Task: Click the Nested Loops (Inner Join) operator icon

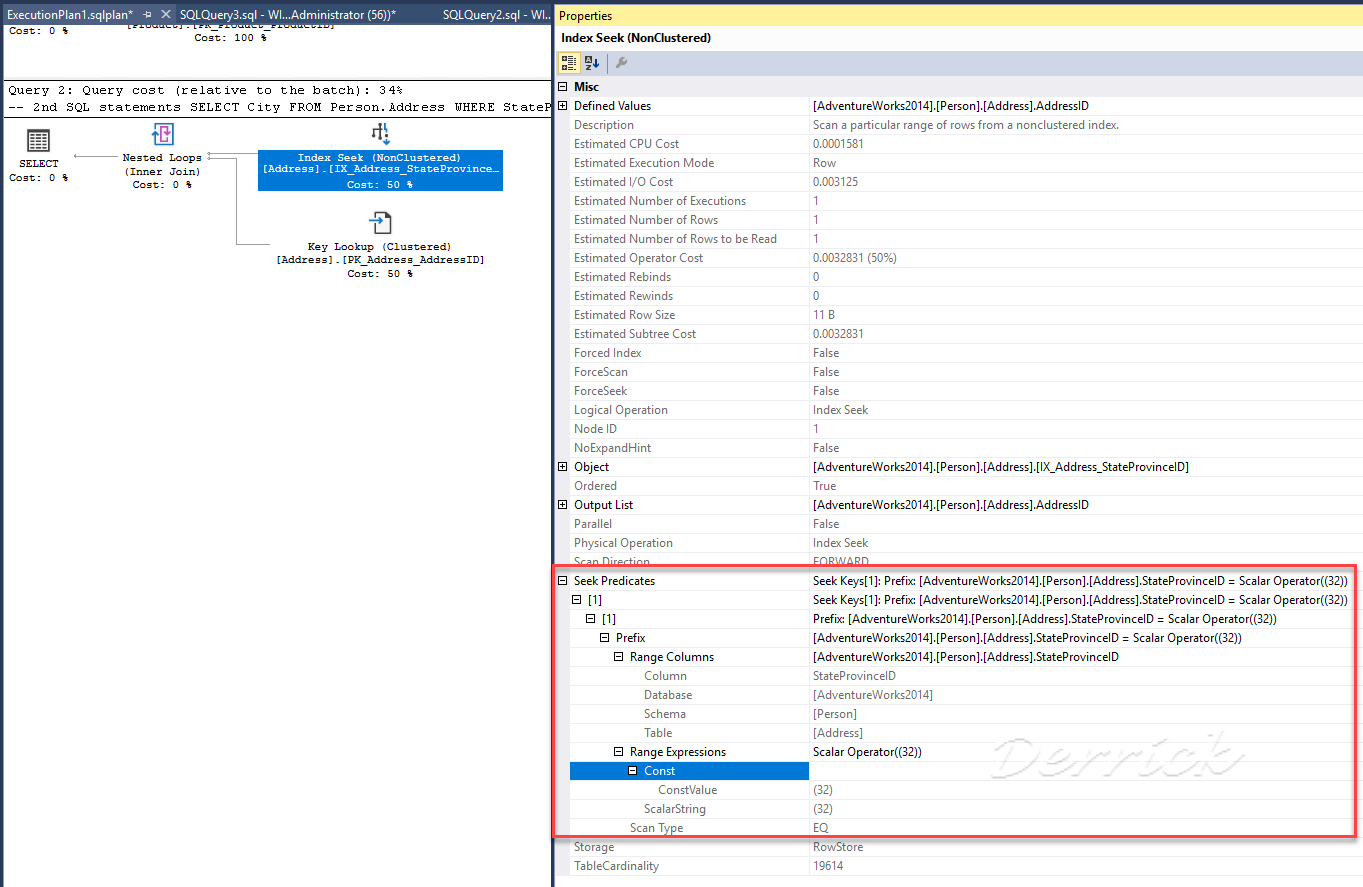Action: tap(163, 133)
